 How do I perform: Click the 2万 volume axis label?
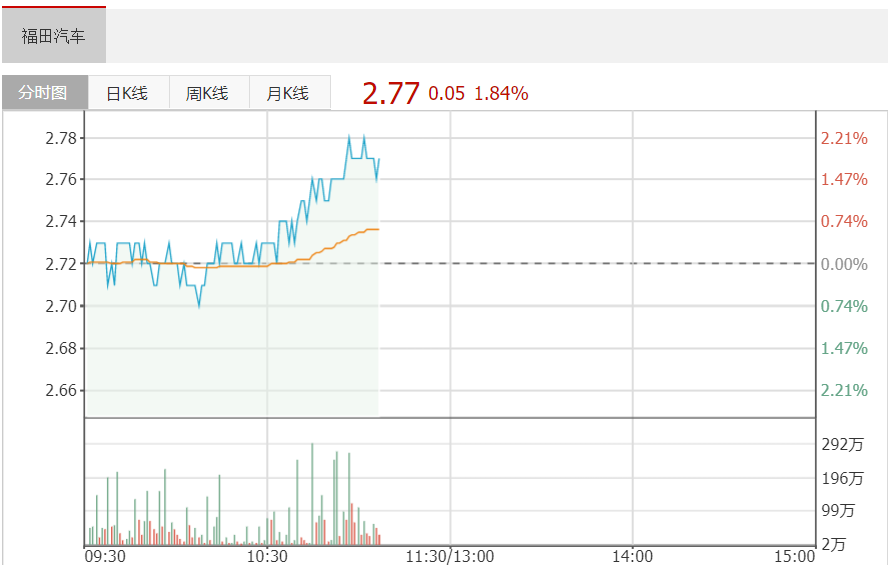pos(834,545)
